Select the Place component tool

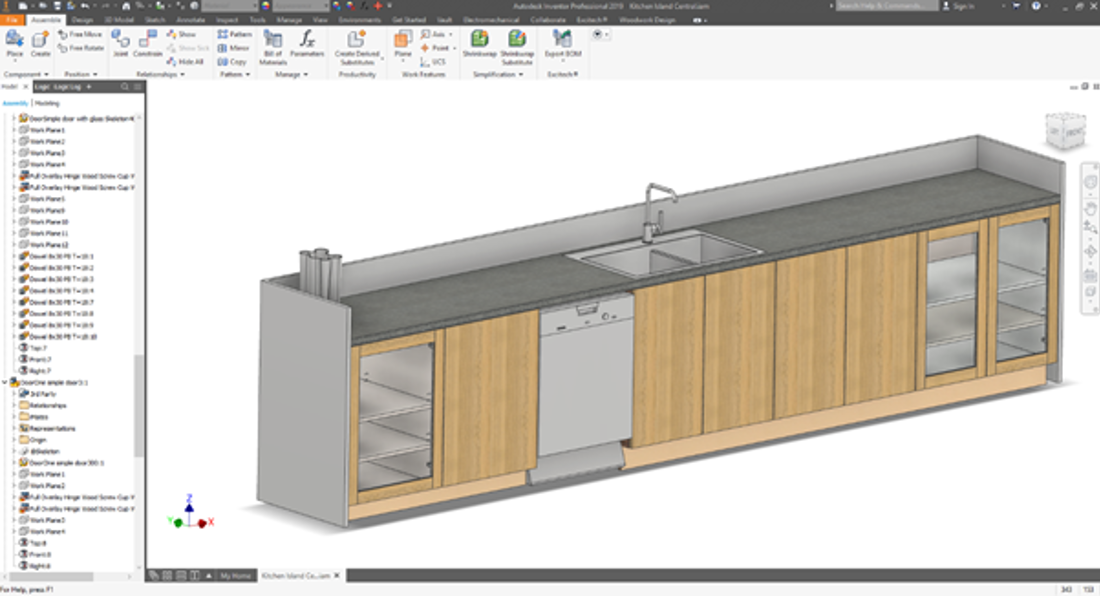pyautogui.click(x=13, y=42)
